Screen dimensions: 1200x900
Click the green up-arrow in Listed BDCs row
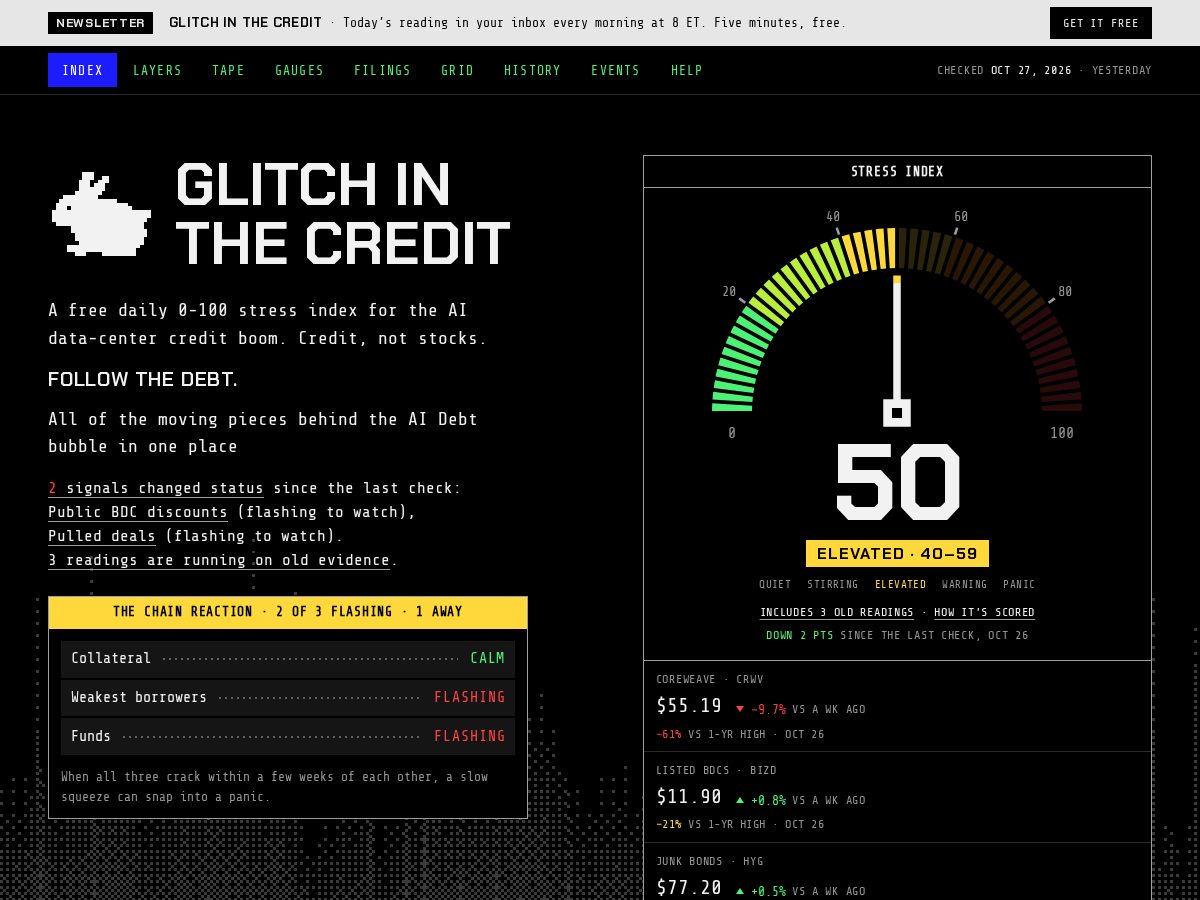740,800
